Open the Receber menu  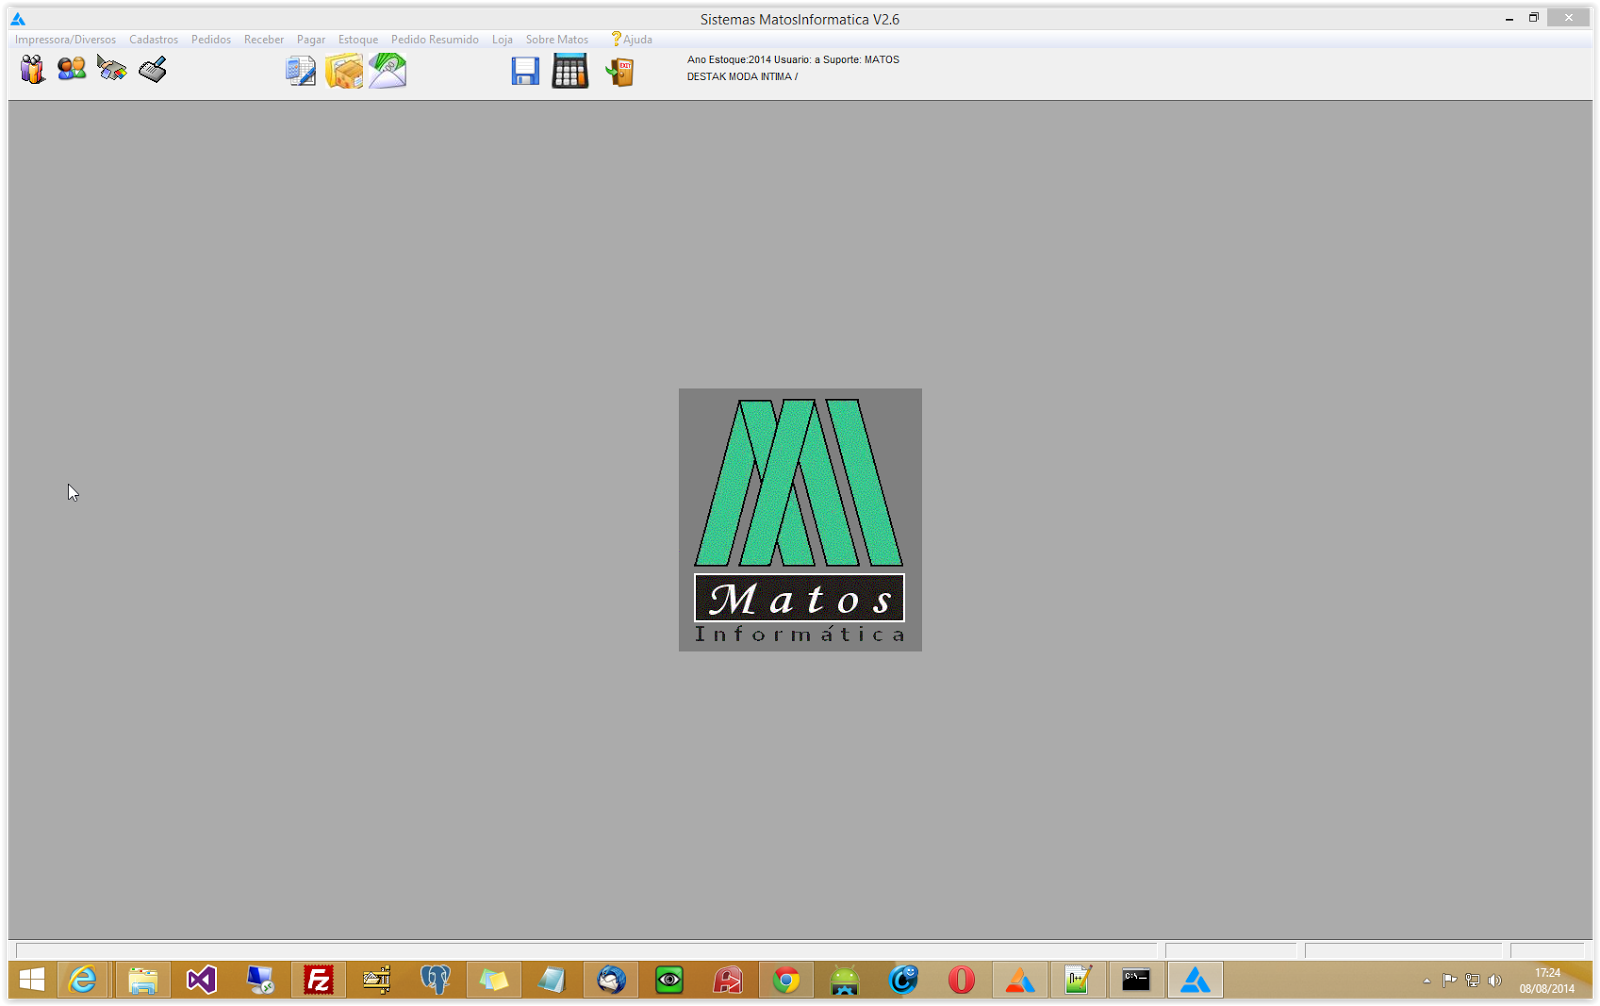(x=264, y=39)
